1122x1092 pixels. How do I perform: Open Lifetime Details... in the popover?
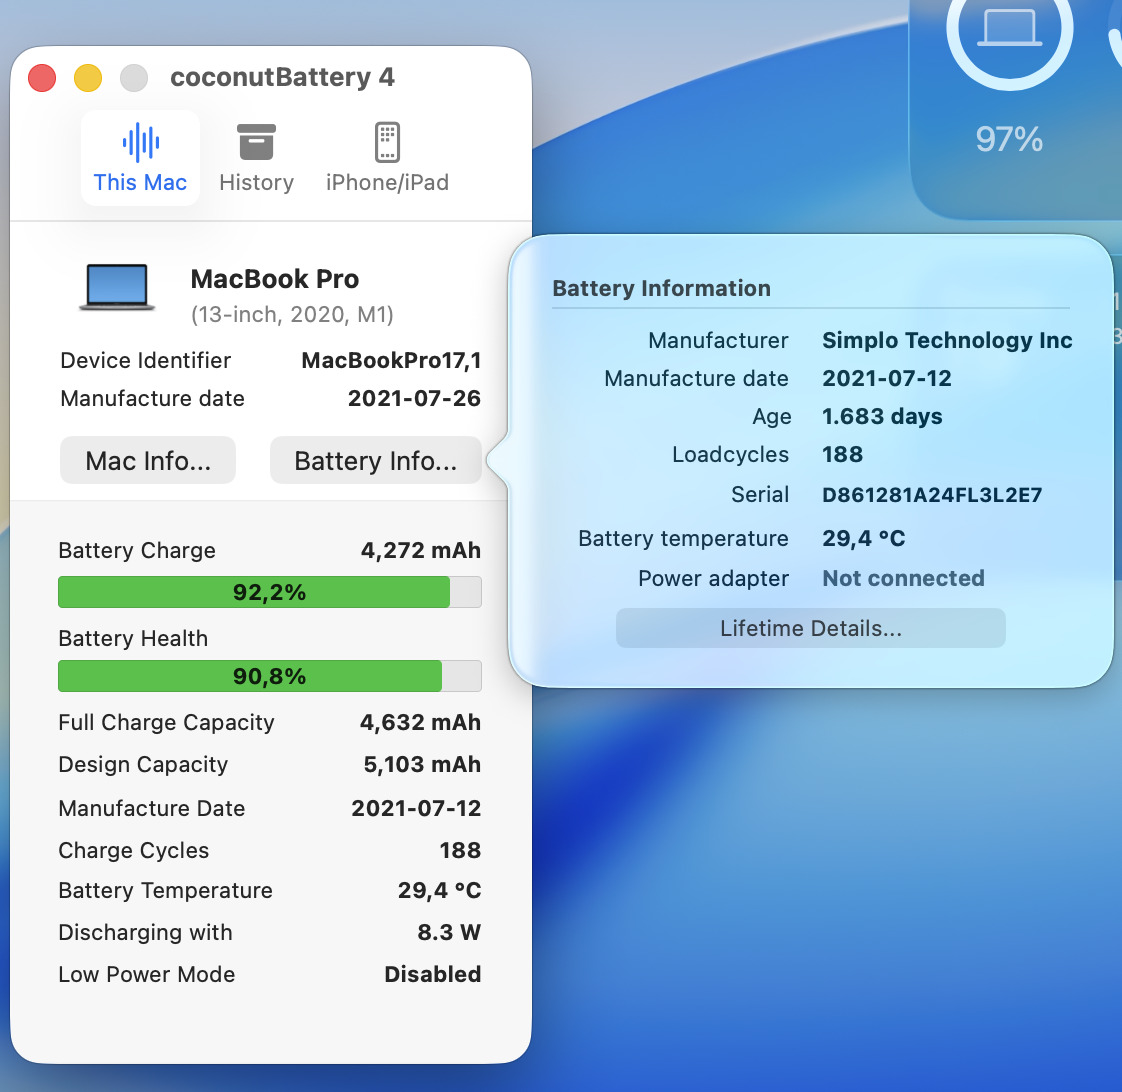point(811,628)
